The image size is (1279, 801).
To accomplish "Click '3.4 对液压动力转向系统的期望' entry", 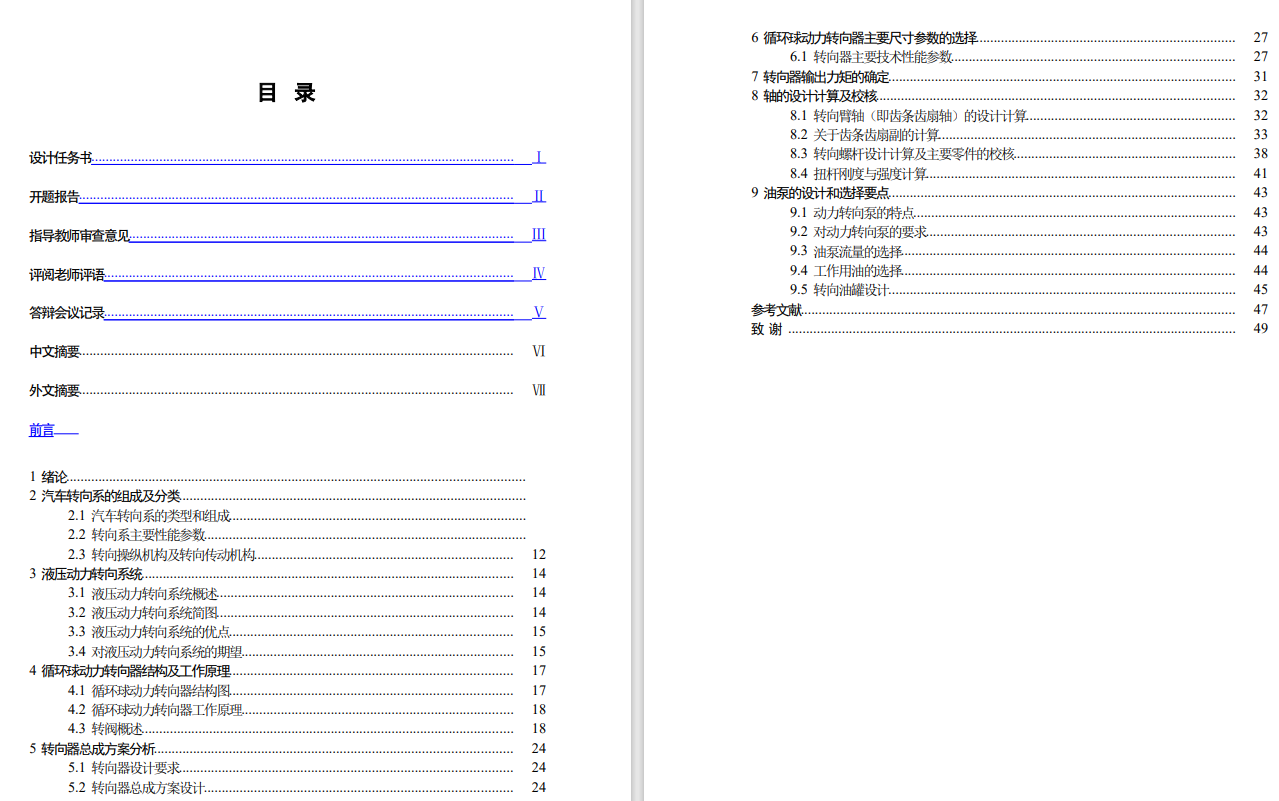I will point(307,652).
